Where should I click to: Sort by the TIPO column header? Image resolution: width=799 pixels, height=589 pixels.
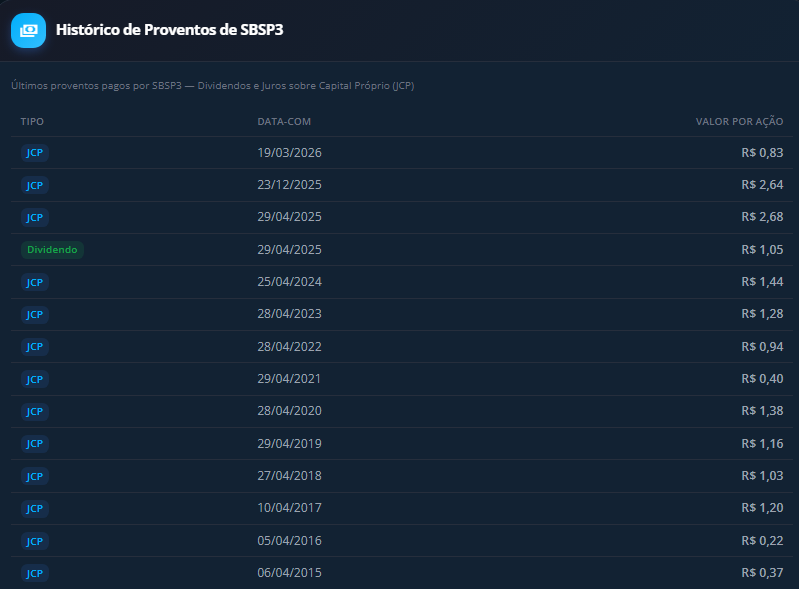[32, 121]
